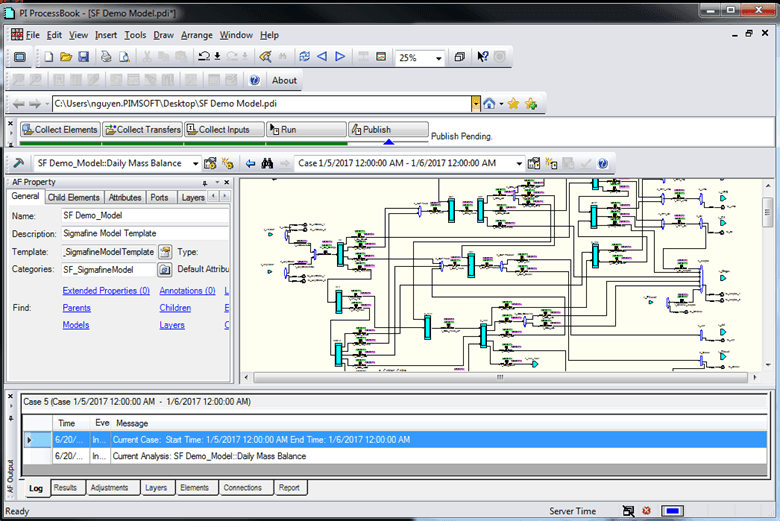Screen dimensions: 780x521
Task: Switch to the Adjustments tab
Action: [109, 488]
